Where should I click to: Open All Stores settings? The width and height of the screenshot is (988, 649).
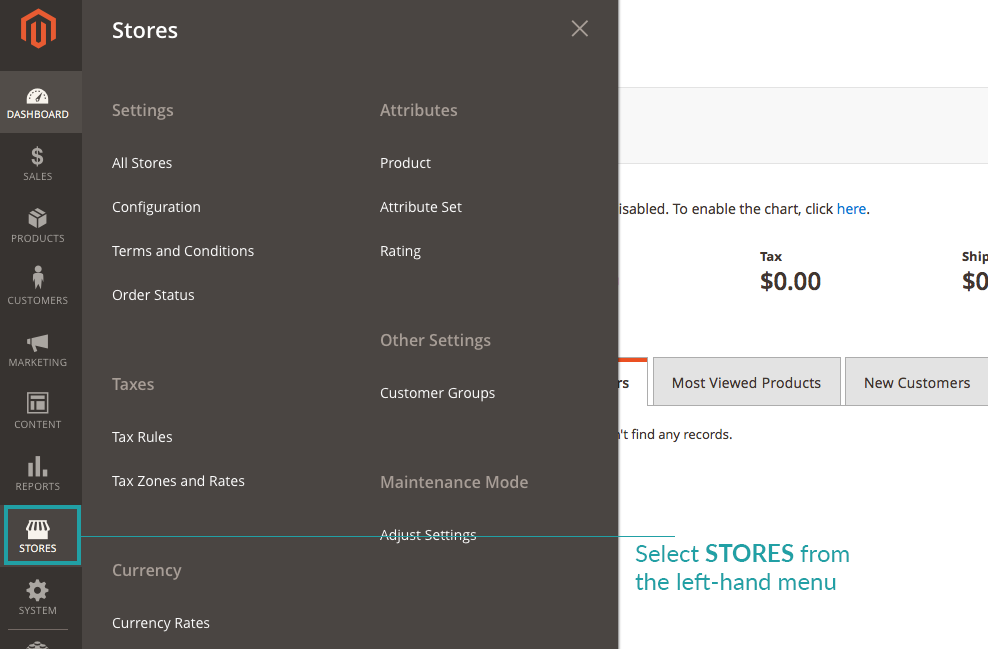tap(142, 163)
